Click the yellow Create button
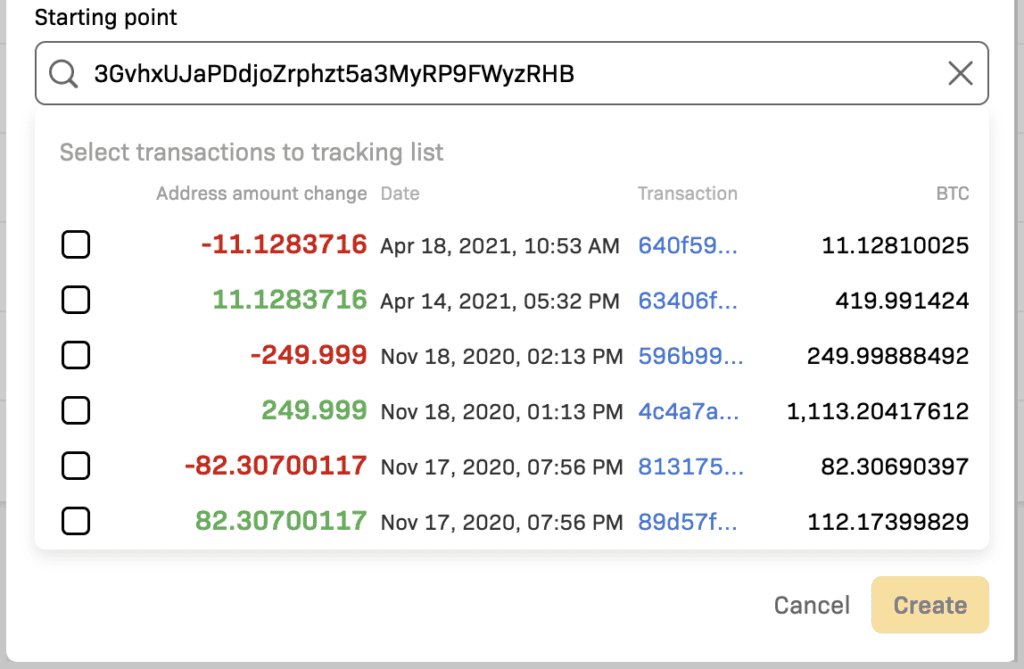This screenshot has width=1024, height=669. coord(929,605)
